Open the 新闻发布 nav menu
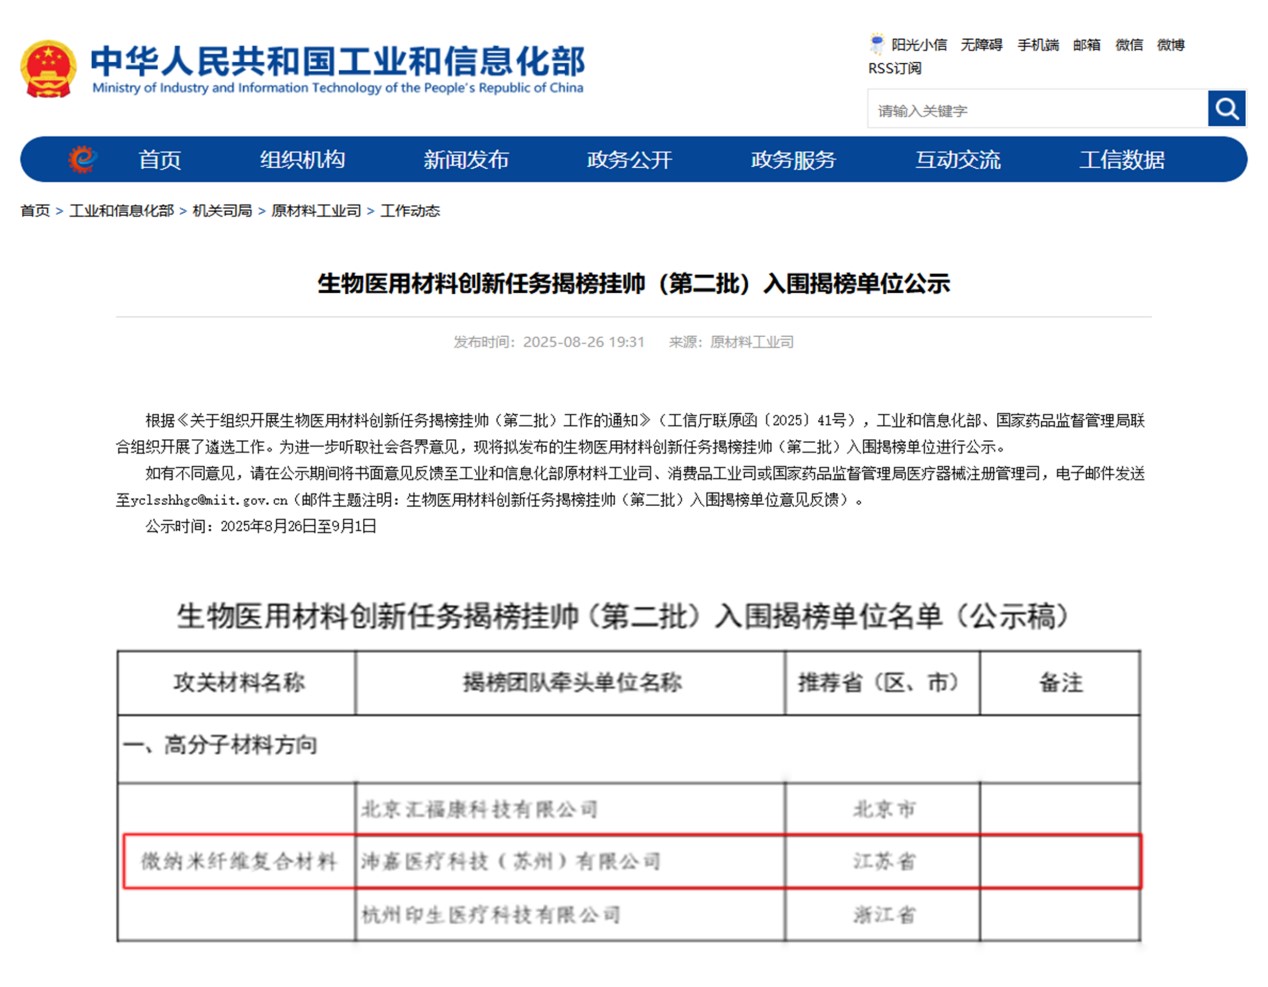The image size is (1268, 987). click(466, 160)
